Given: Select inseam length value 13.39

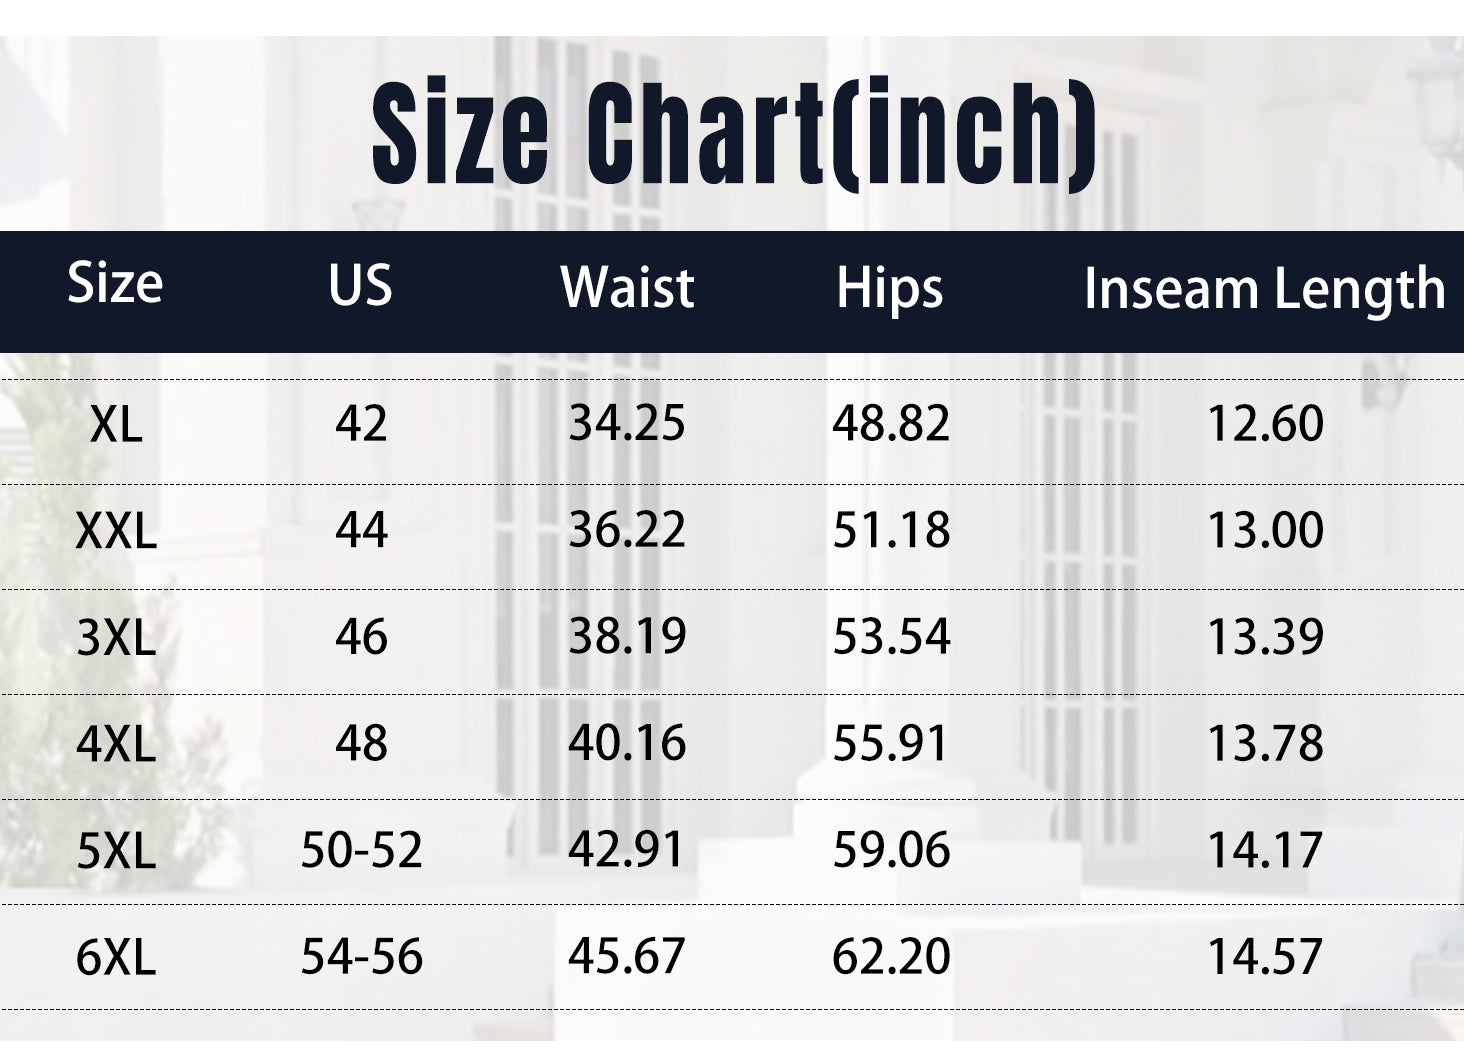Looking at the screenshot, I should [1266, 637].
